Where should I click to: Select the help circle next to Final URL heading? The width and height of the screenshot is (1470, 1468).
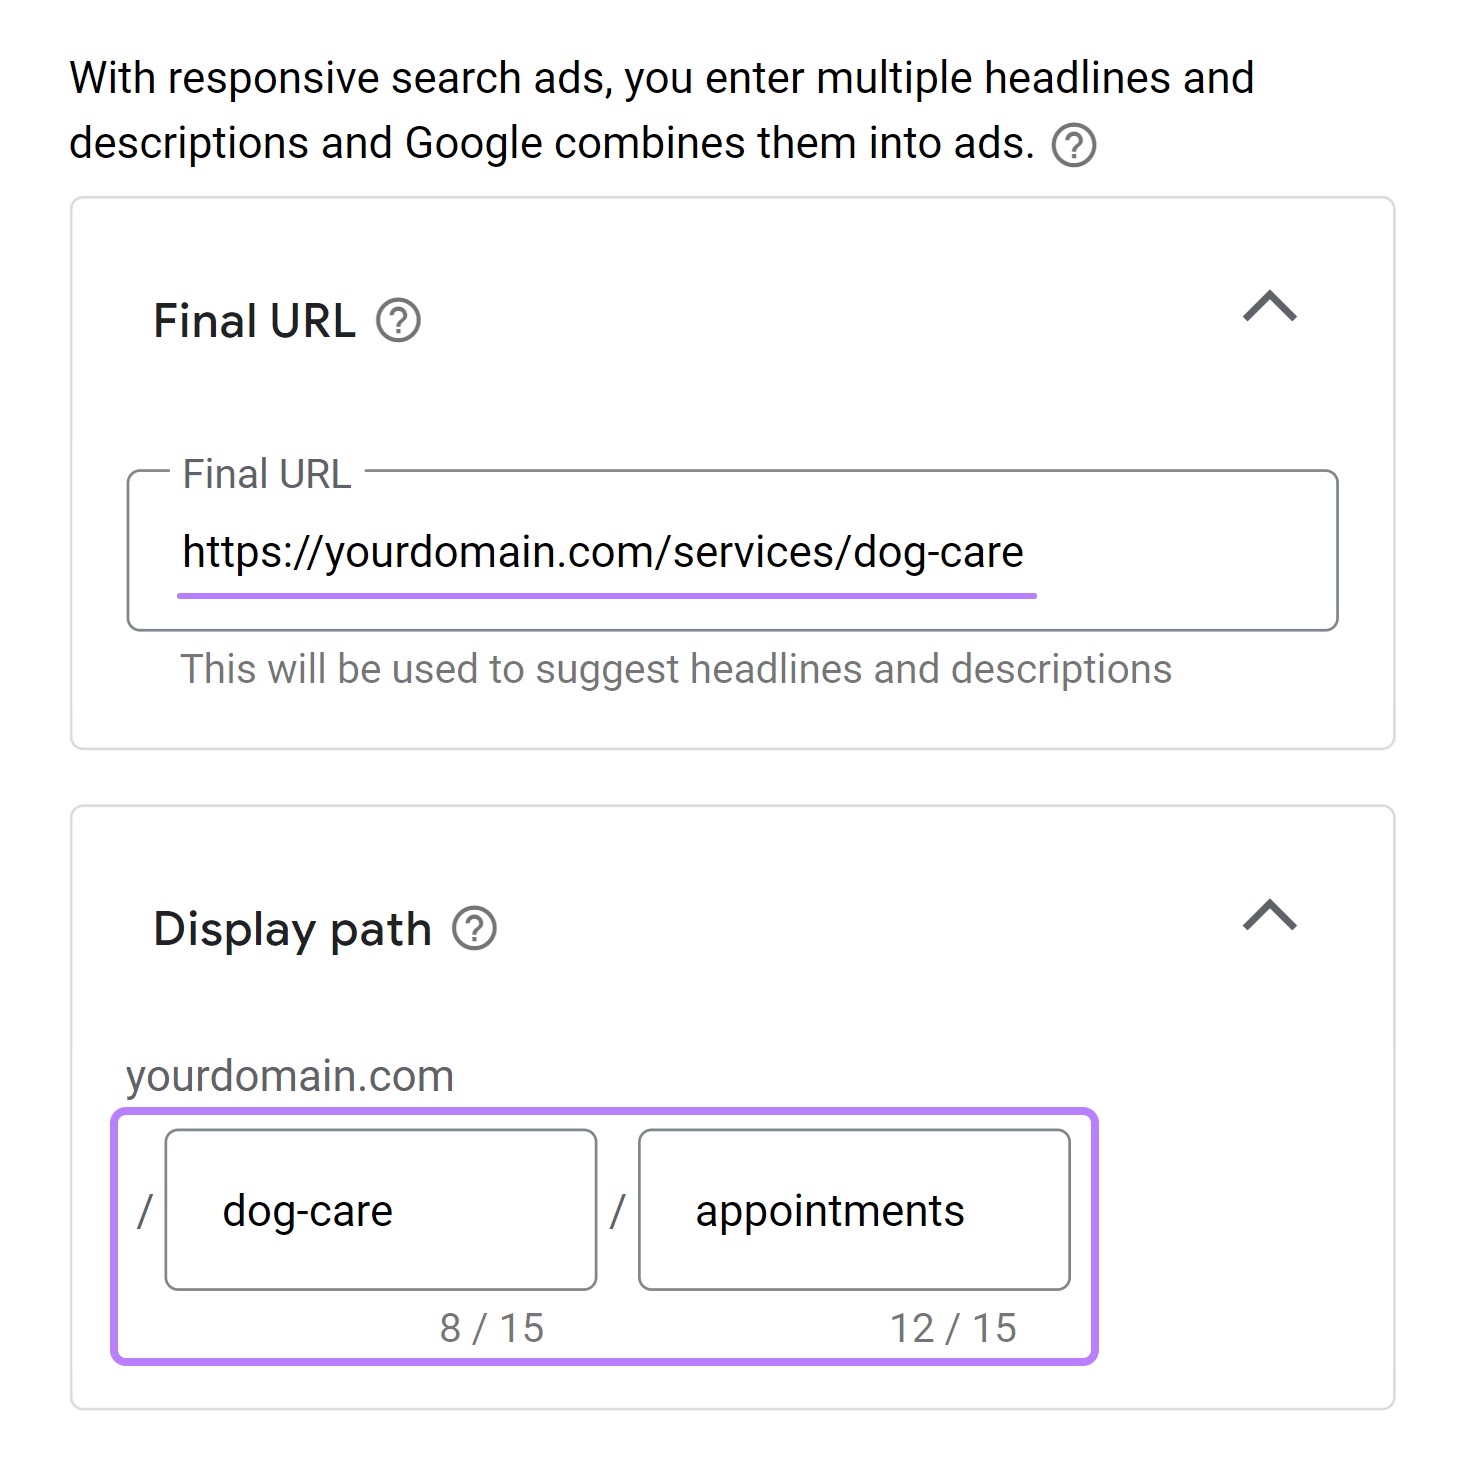click(397, 321)
